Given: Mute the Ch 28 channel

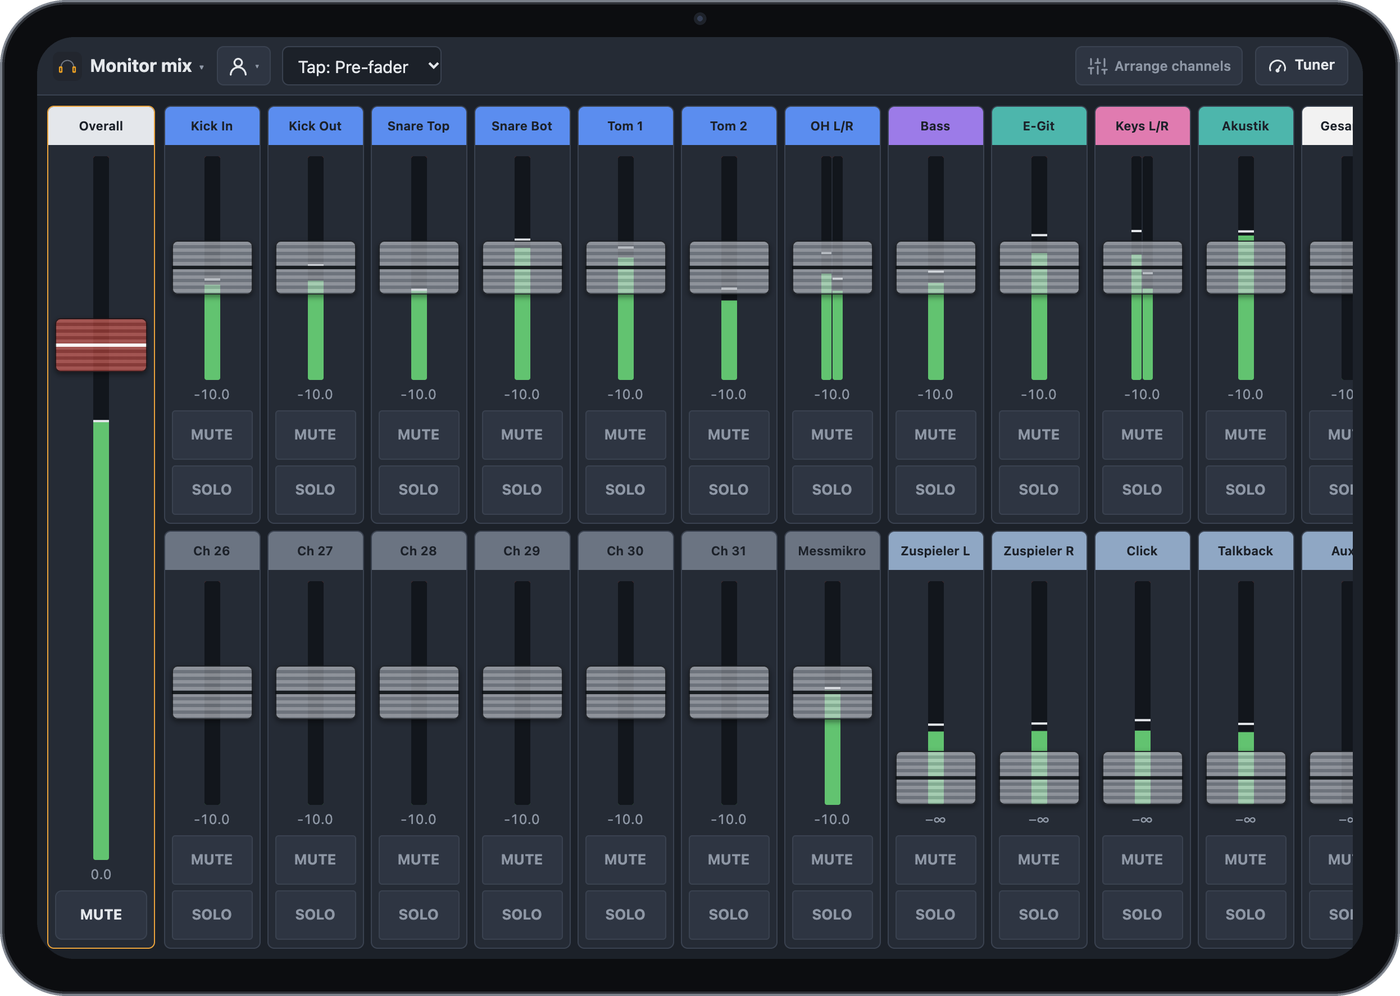Looking at the screenshot, I should tap(419, 860).
